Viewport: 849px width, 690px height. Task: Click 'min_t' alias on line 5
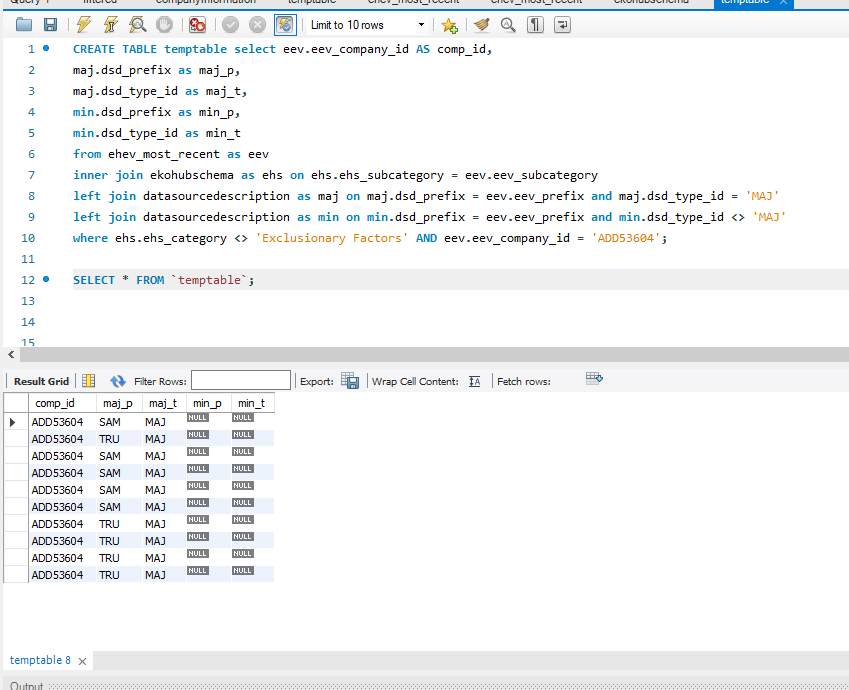point(223,133)
